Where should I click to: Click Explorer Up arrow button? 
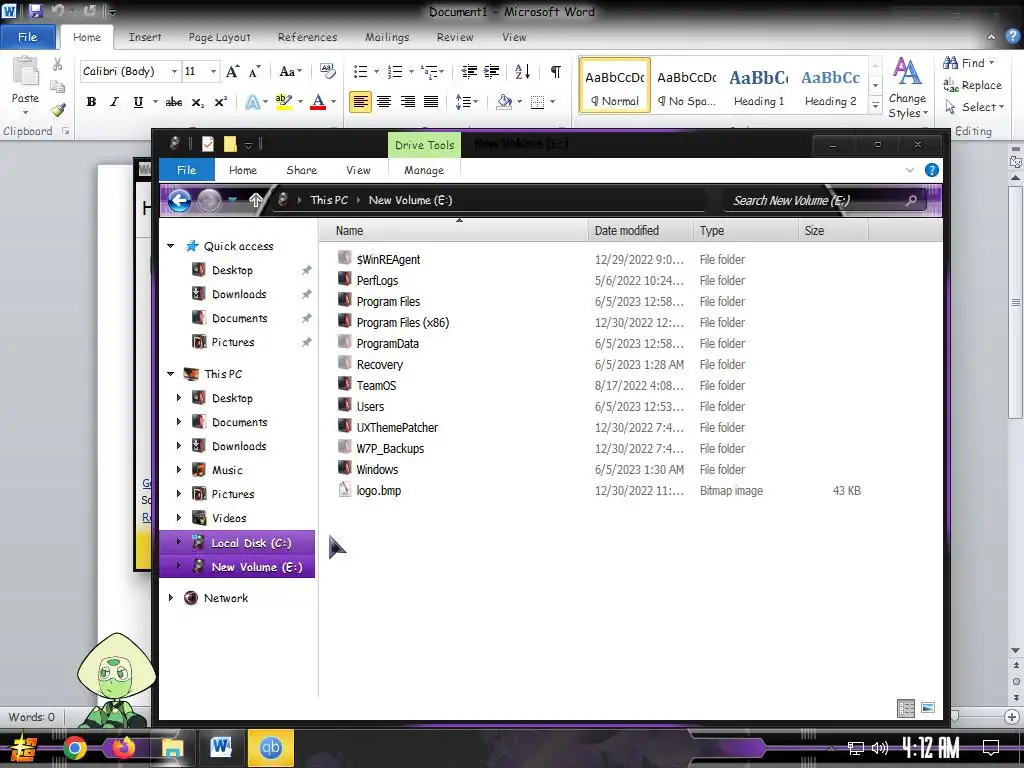pyautogui.click(x=256, y=200)
